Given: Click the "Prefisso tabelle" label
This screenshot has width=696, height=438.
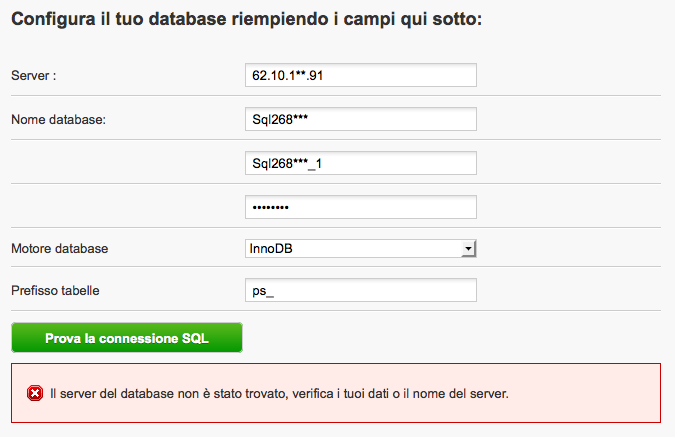Looking at the screenshot, I should (55, 290).
